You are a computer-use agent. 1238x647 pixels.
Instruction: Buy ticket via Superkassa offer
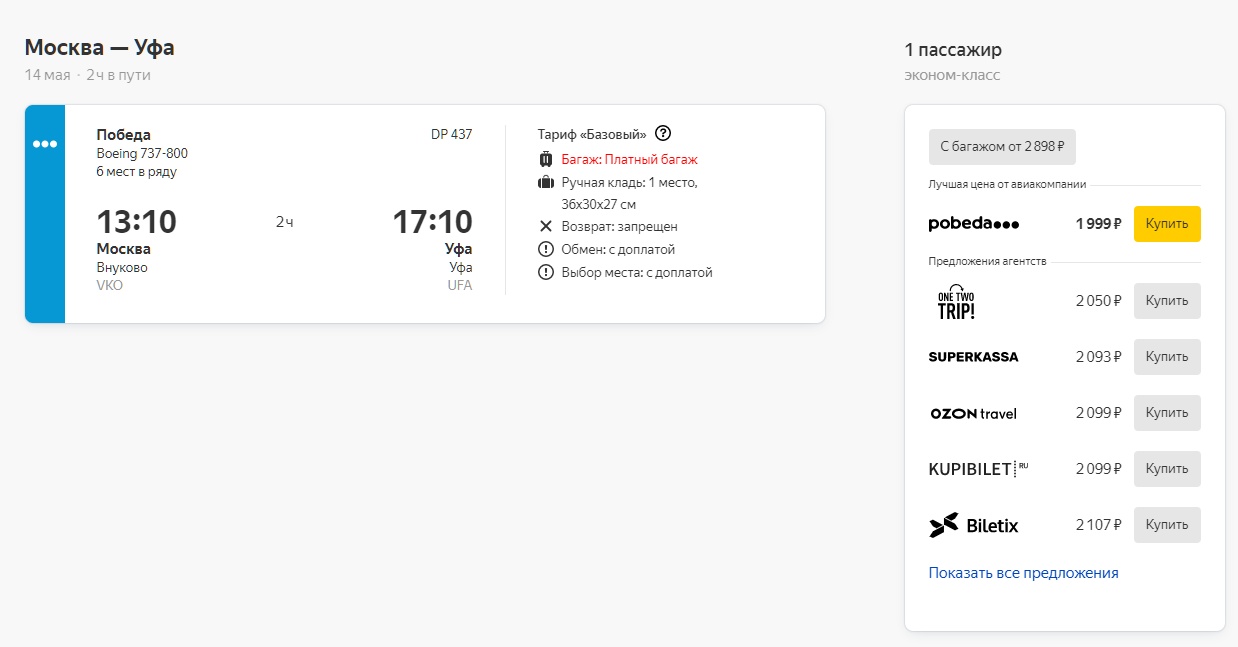[x=1167, y=357]
